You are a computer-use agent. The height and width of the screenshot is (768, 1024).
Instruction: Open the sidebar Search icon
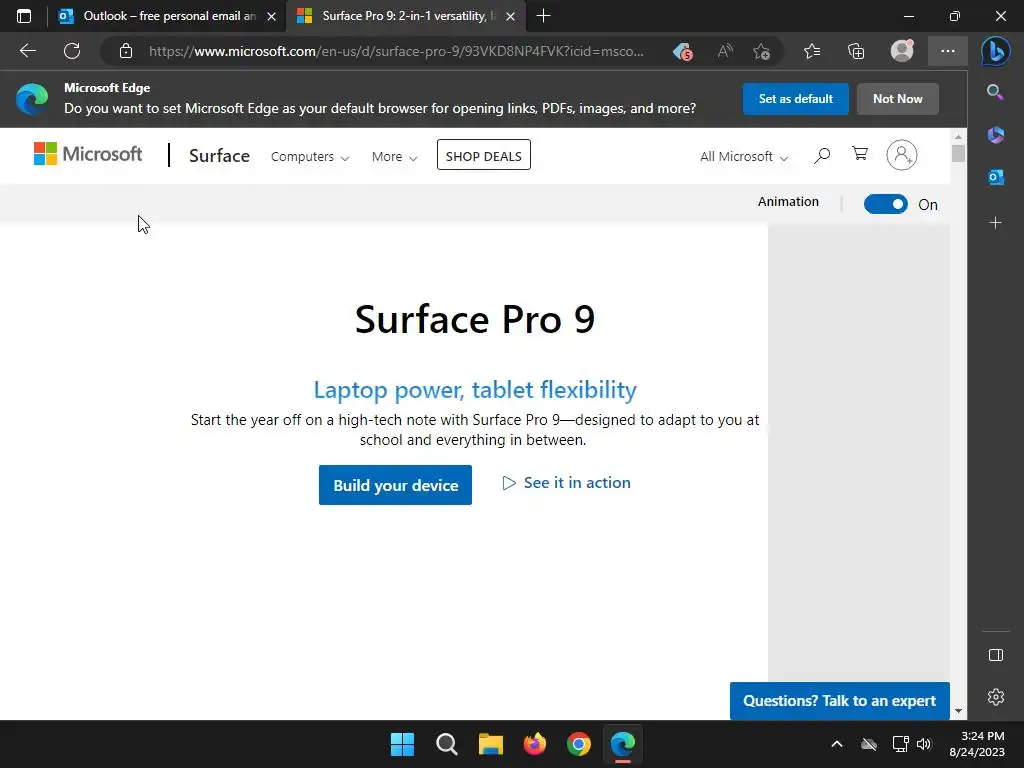[x=995, y=92]
